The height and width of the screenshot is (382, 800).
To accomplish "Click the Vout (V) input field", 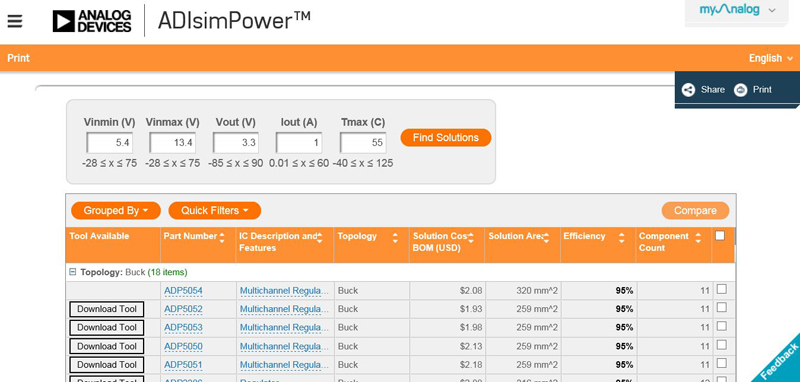I will tap(236, 143).
